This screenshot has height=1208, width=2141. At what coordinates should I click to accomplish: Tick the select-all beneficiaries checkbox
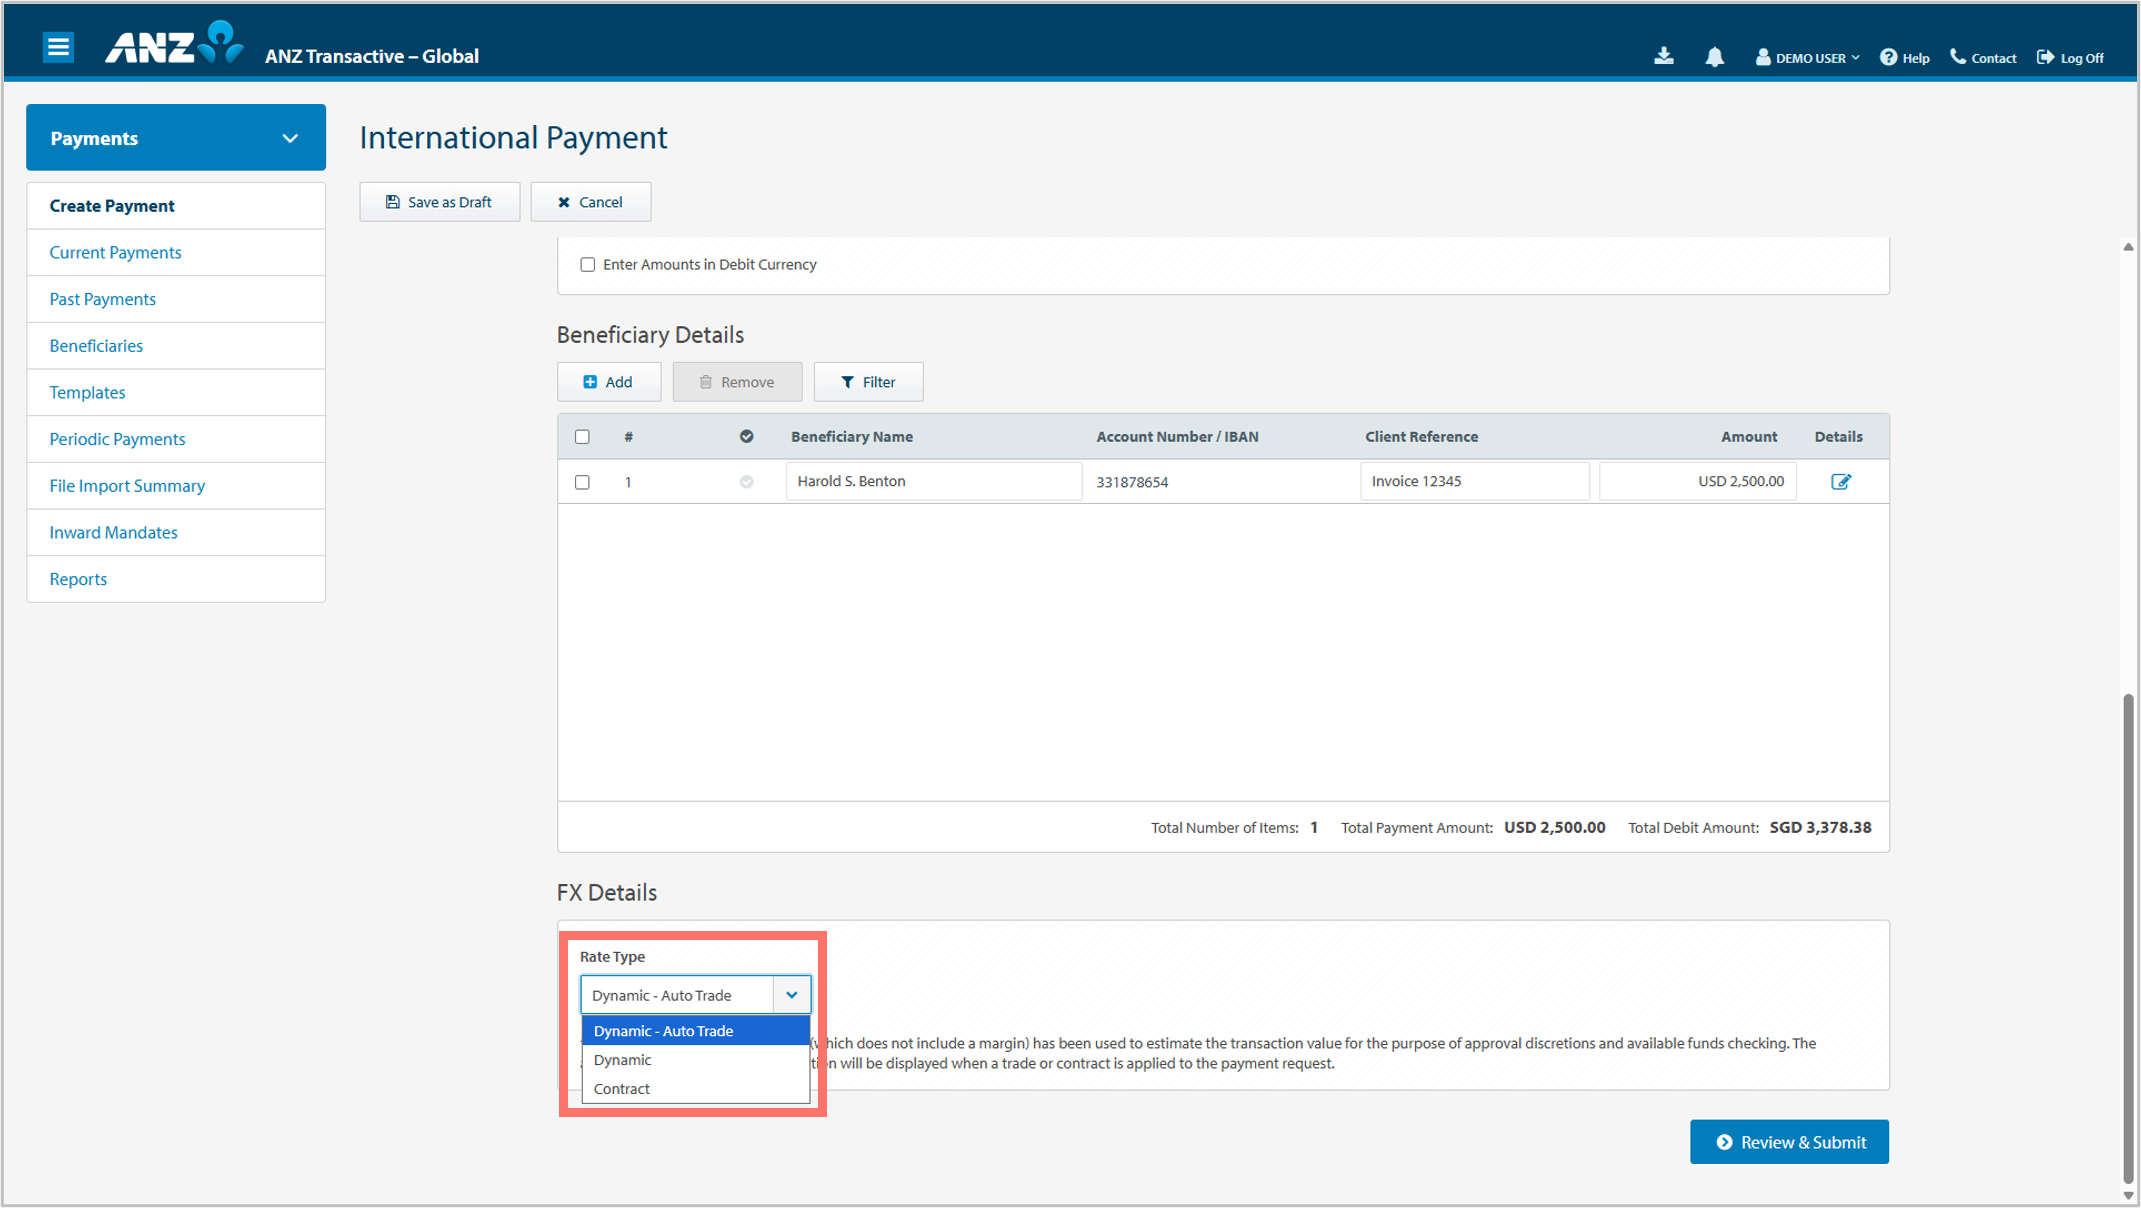[582, 437]
